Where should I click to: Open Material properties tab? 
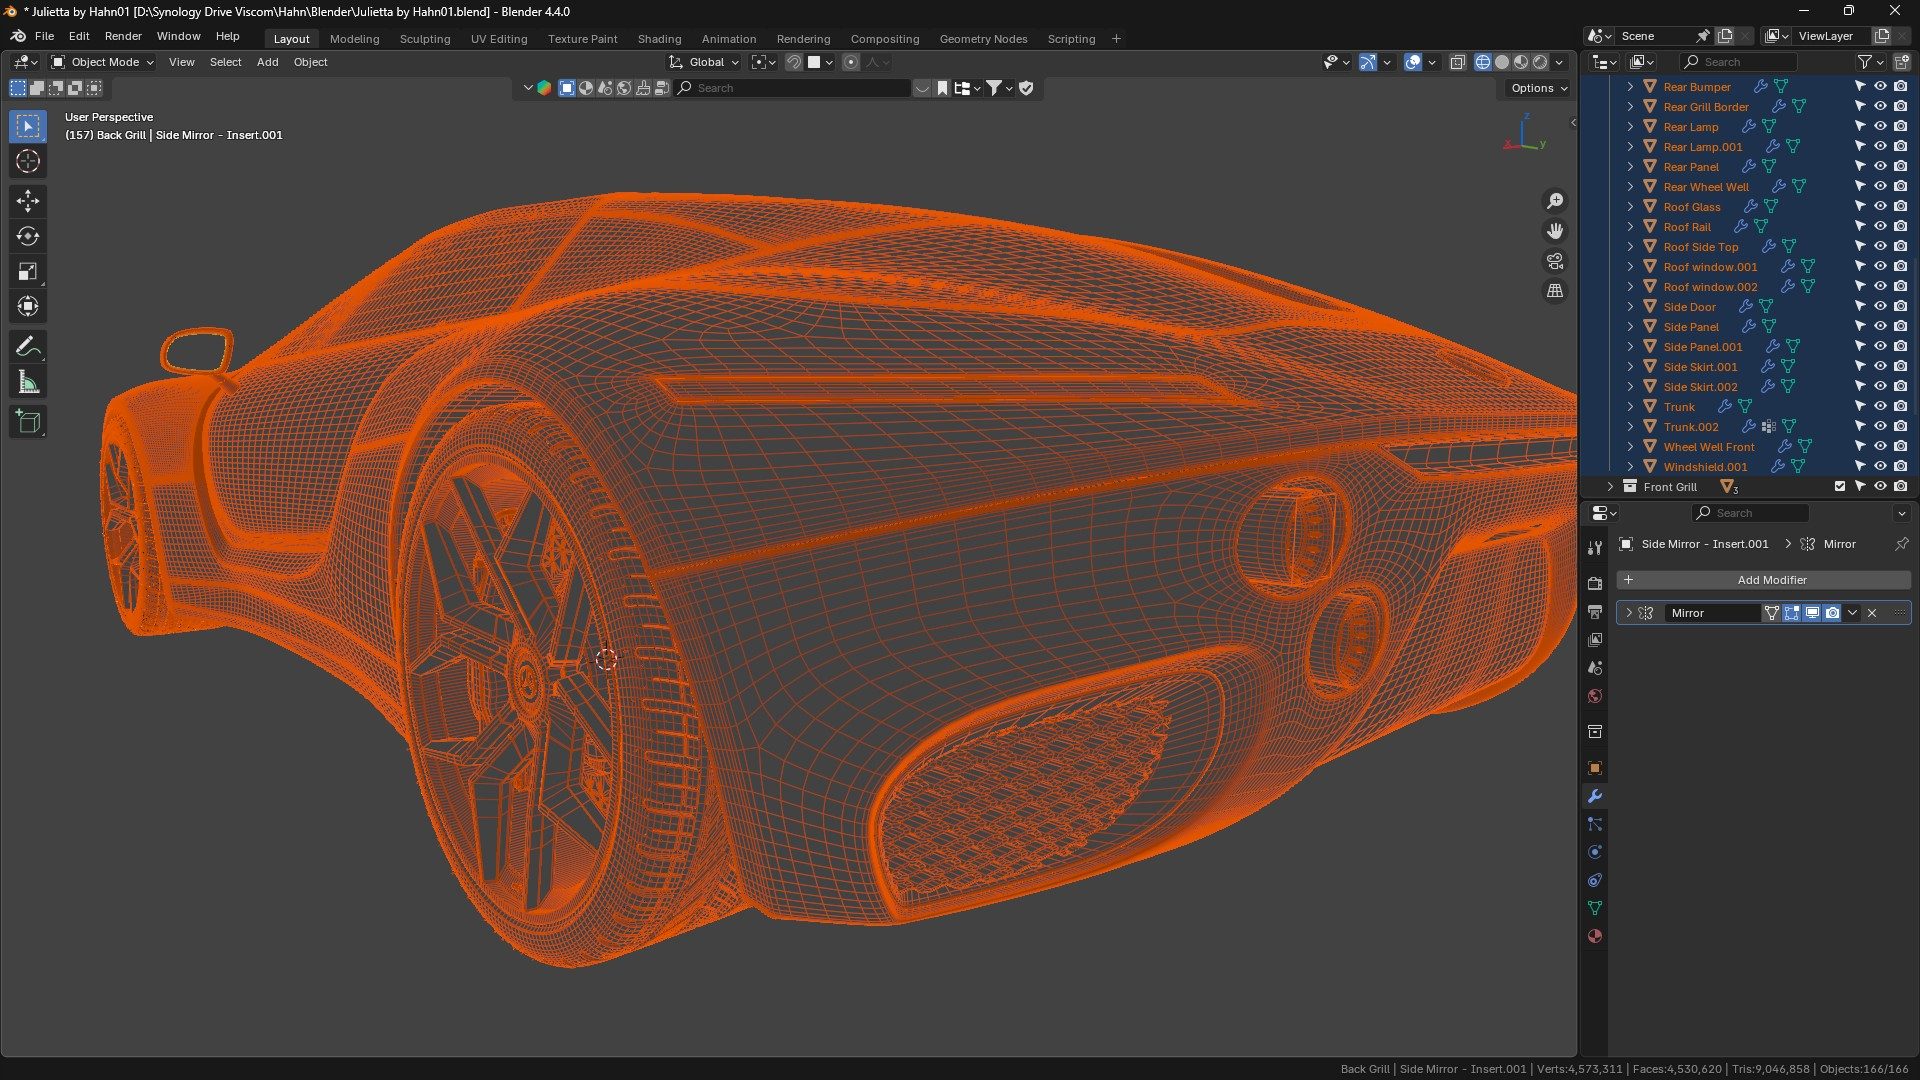click(1595, 936)
